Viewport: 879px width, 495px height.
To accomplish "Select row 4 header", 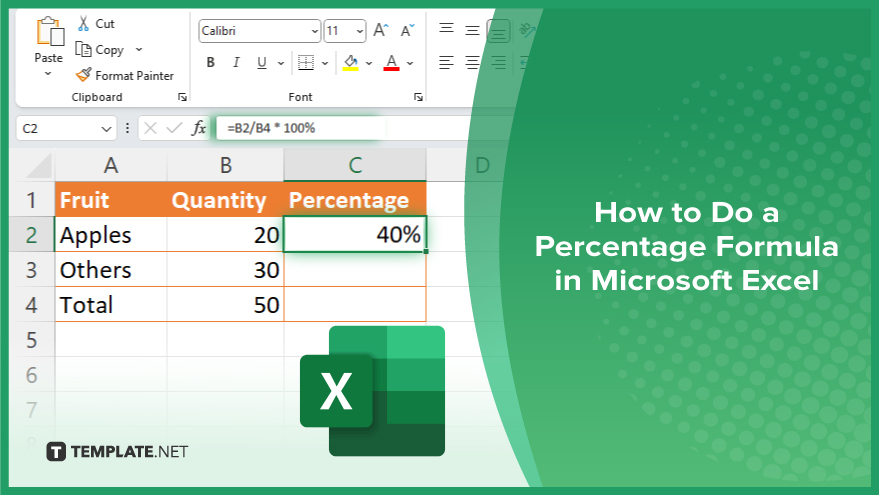I will 31,305.
